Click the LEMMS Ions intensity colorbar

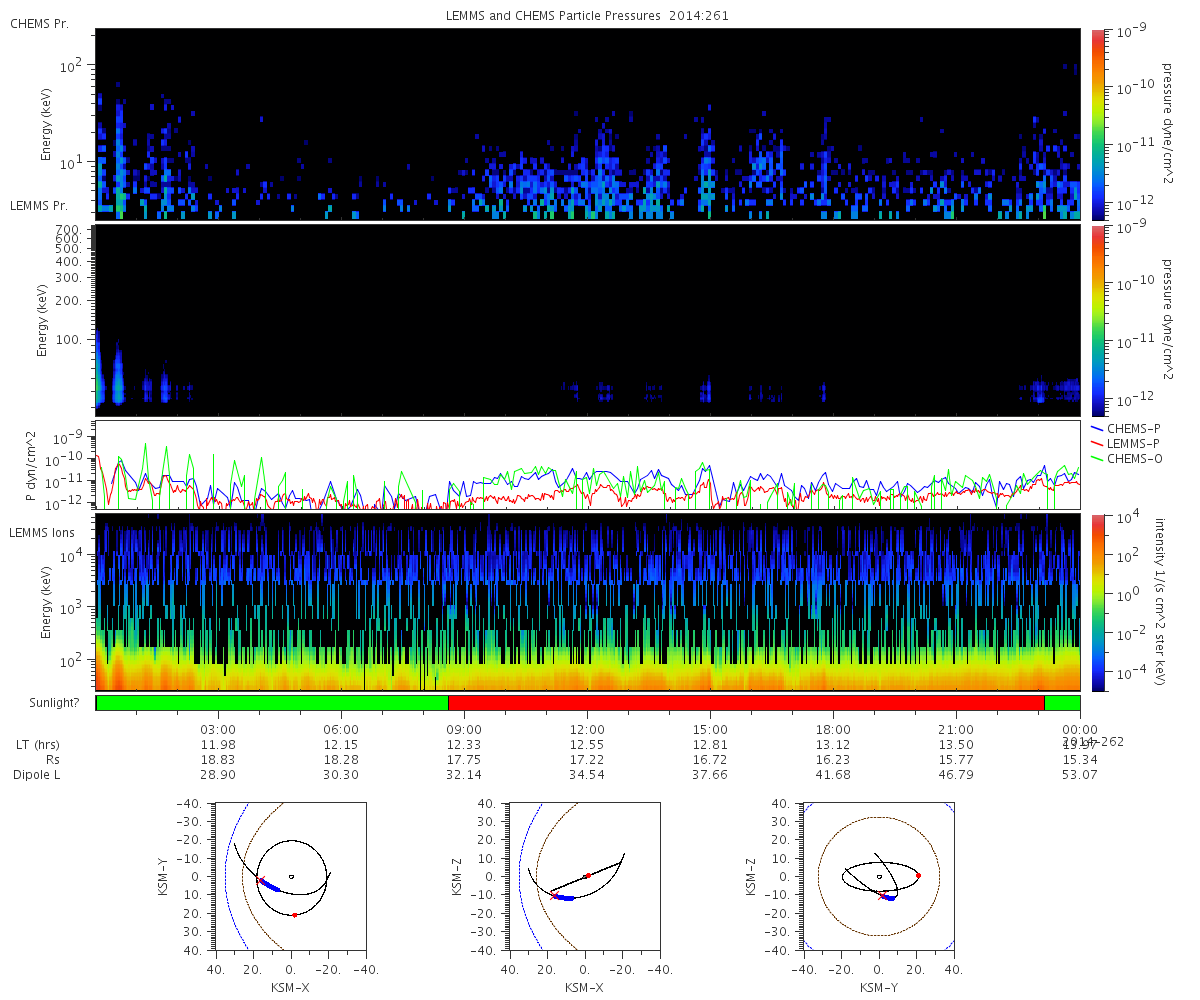1097,602
